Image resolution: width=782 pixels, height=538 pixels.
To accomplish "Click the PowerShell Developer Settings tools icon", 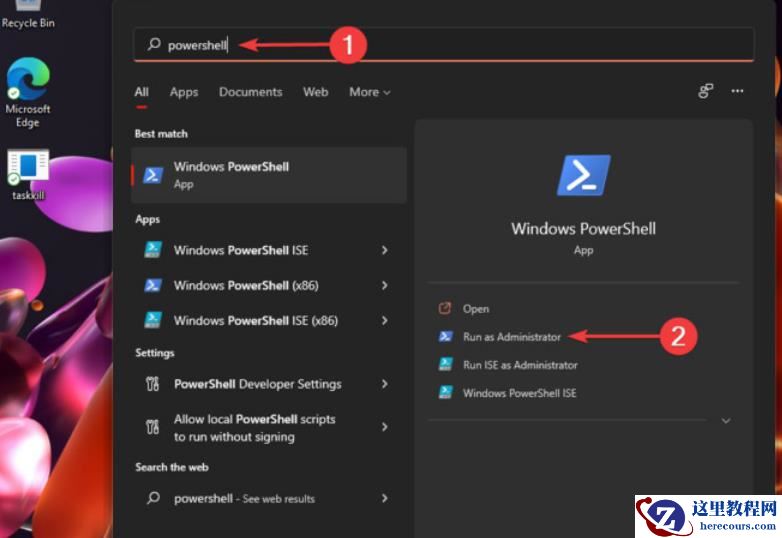I will click(x=153, y=384).
